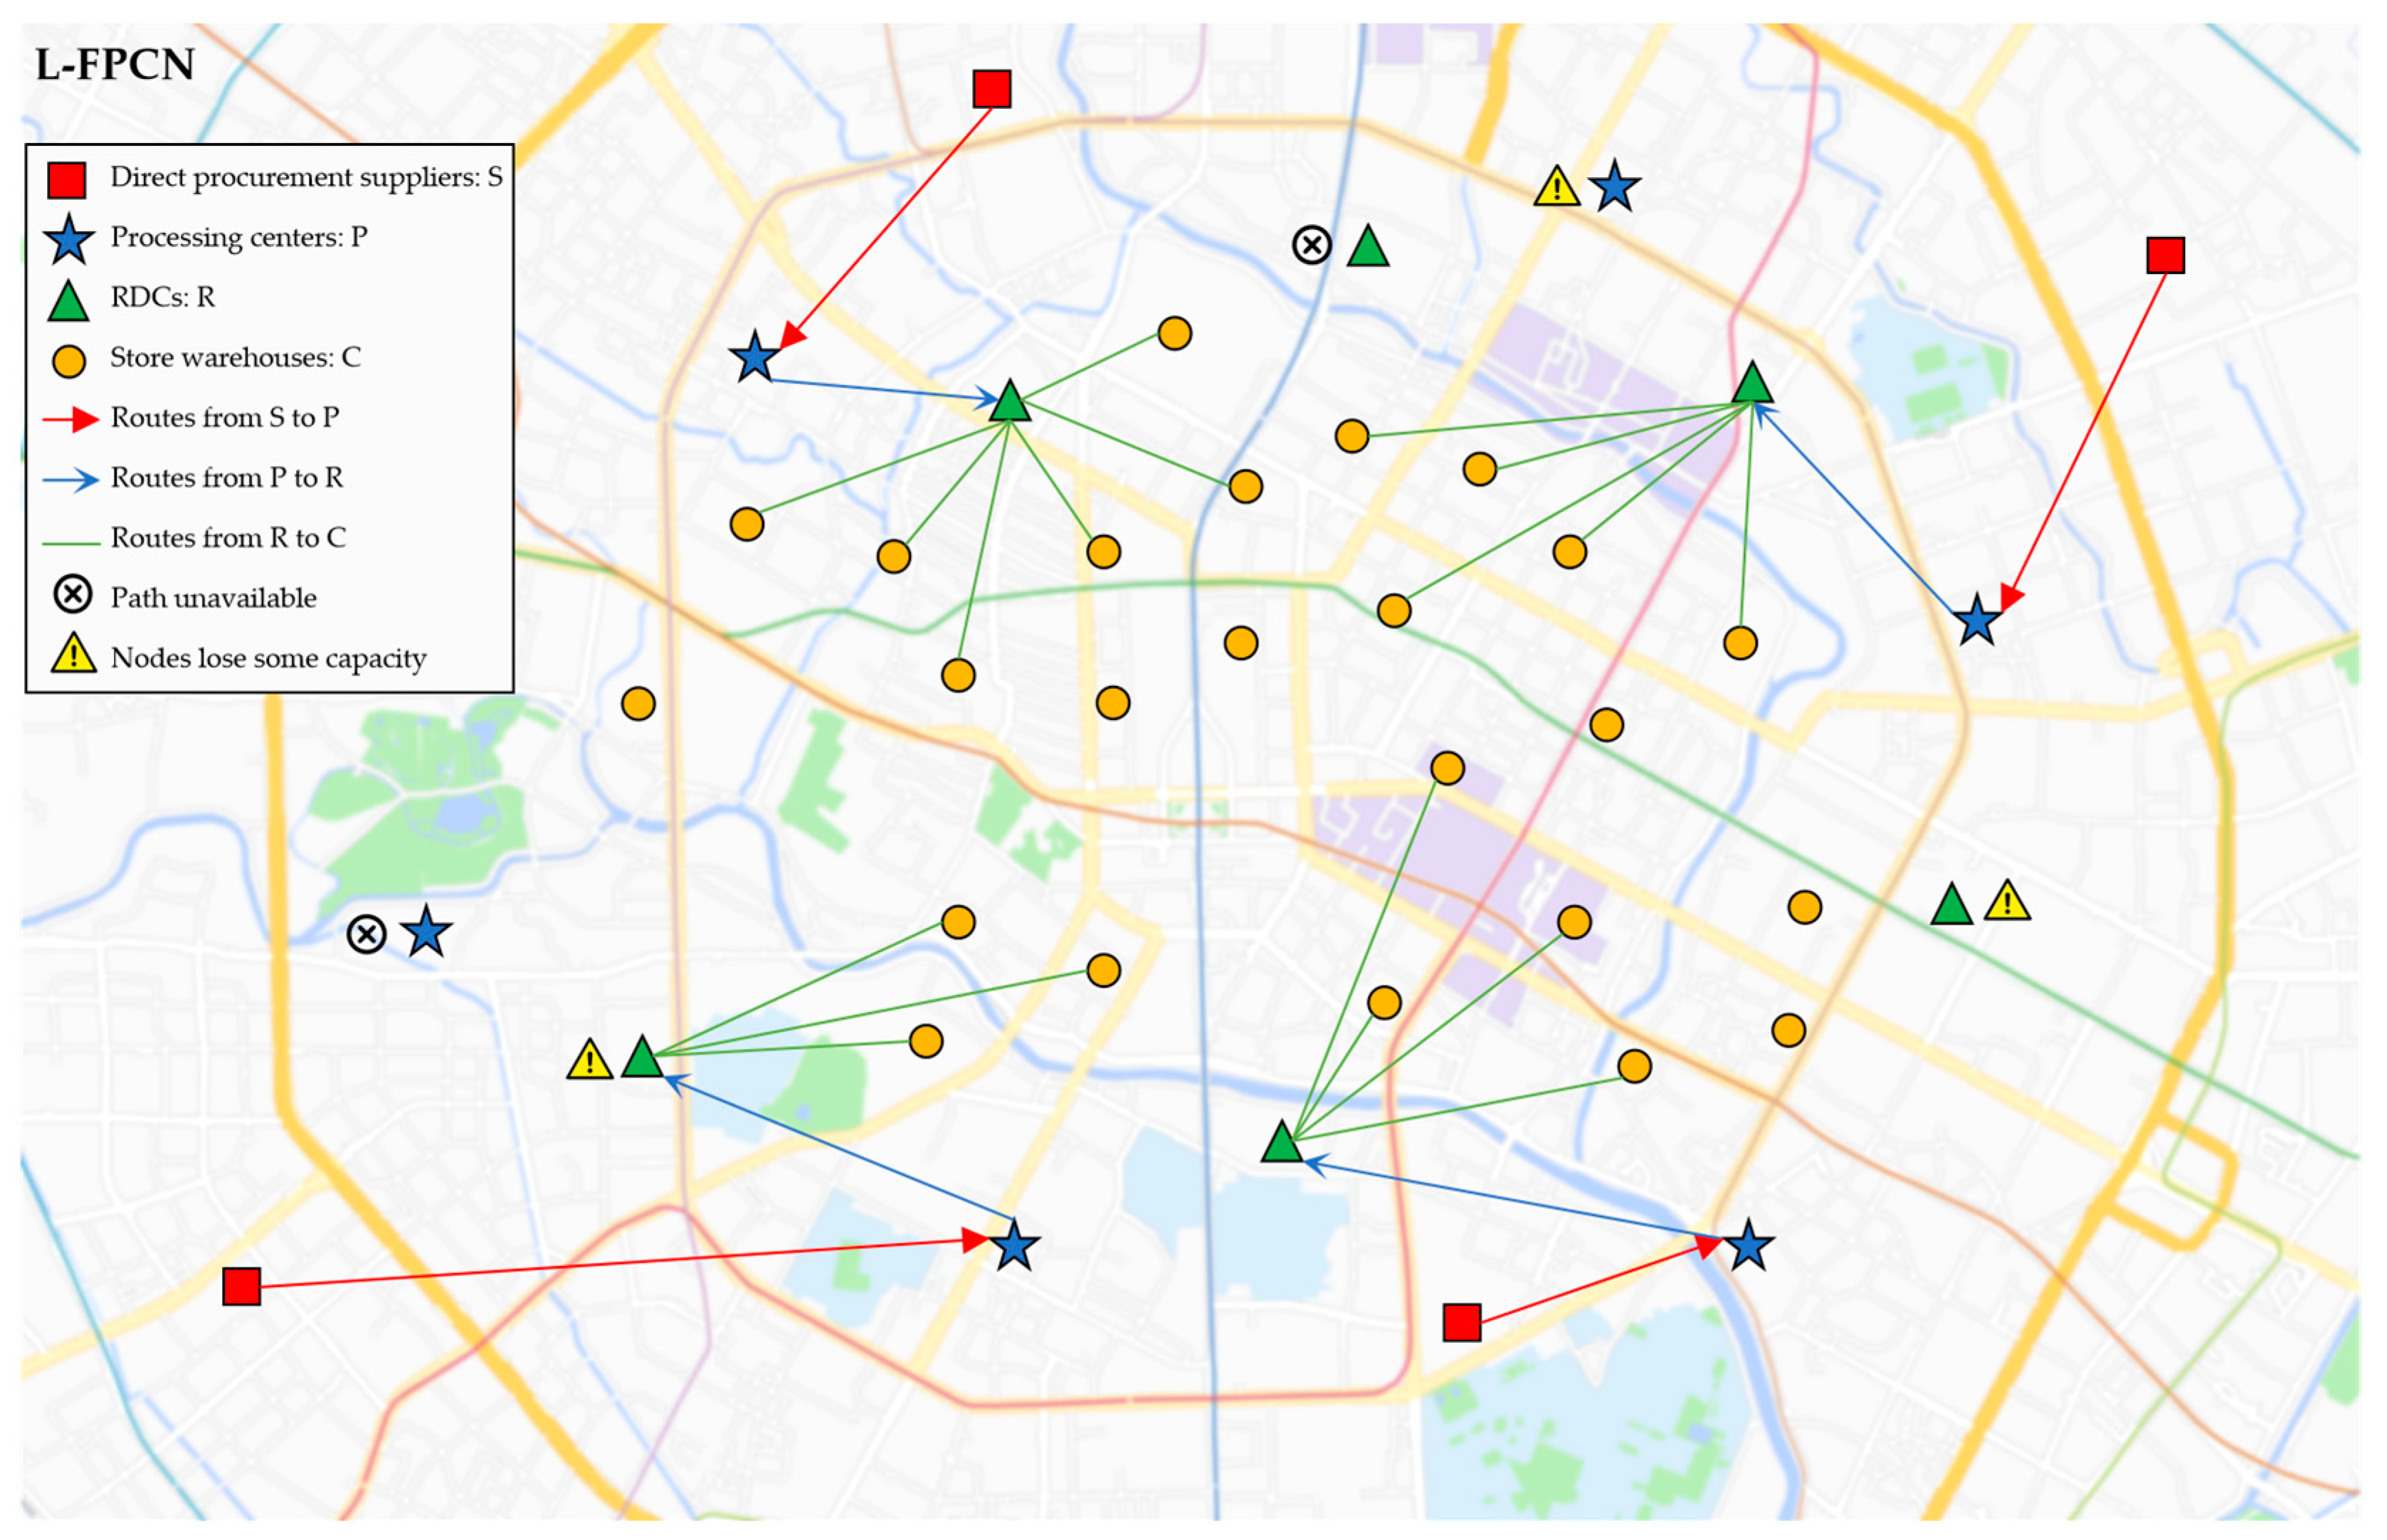
Task: Click the 'Path unavailable' legend icon
Action: pos(72,595)
